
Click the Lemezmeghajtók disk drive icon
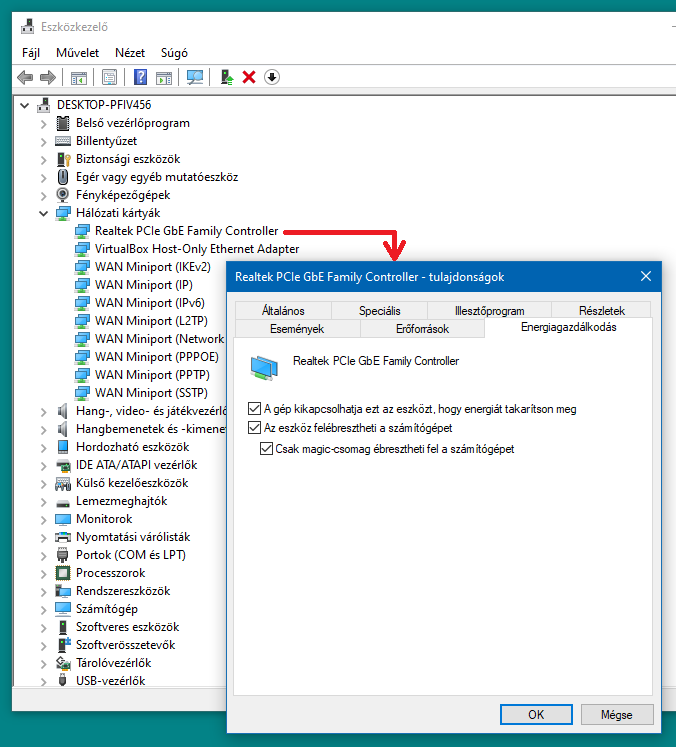tap(62, 503)
